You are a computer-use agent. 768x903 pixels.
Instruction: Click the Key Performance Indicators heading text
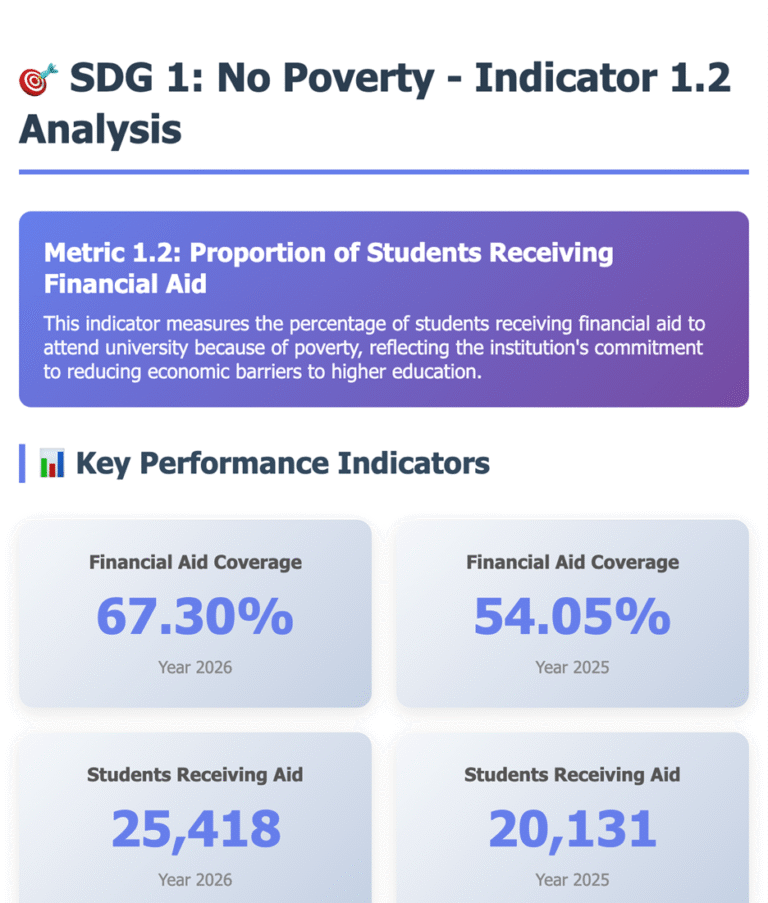tap(283, 463)
